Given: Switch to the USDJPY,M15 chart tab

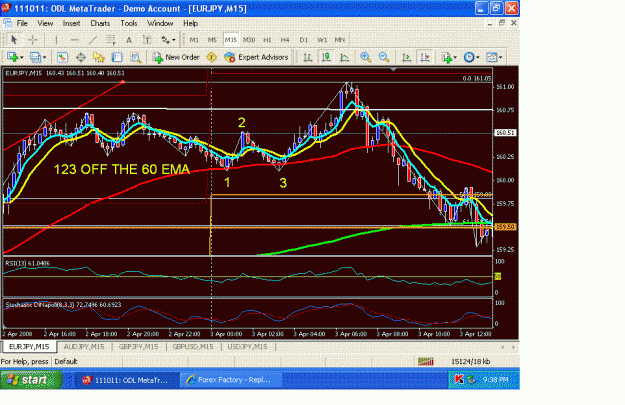Looking at the screenshot, I should [247, 346].
